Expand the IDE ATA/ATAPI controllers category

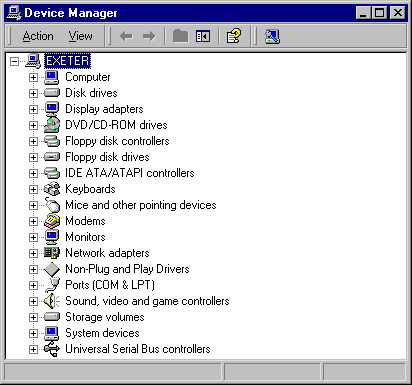(33, 173)
